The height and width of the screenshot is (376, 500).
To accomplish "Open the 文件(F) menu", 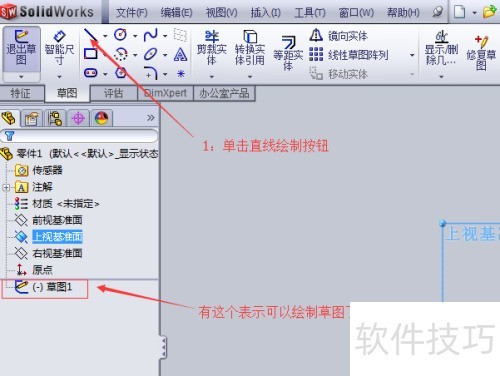I will coord(132,13).
